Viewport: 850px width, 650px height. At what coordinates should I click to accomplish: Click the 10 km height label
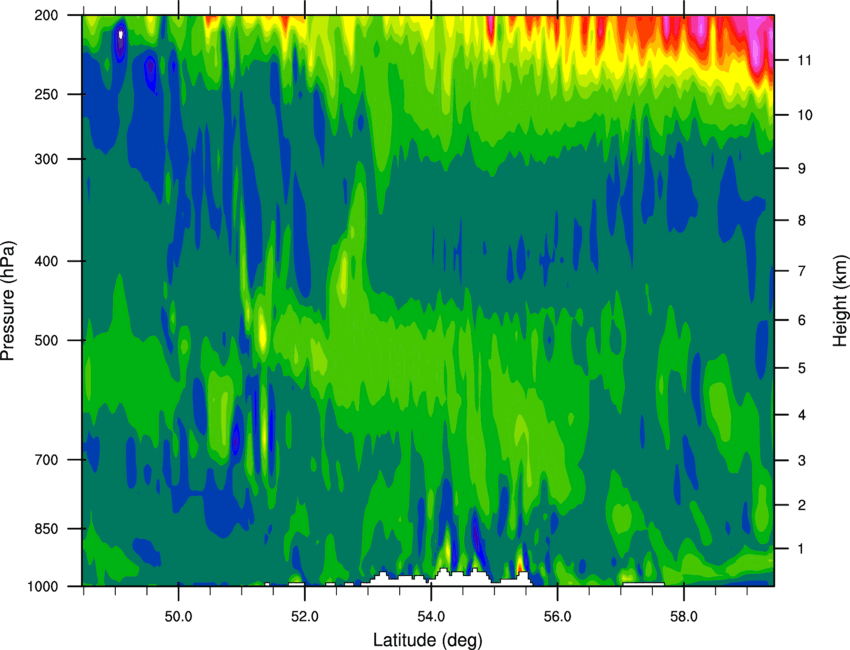tap(805, 115)
